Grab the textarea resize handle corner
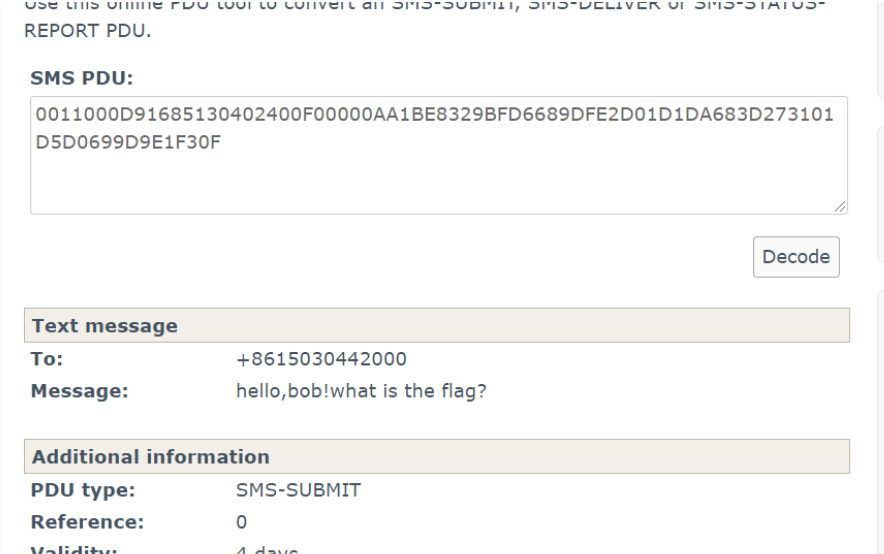This screenshot has height=554, width=884. (x=840, y=207)
